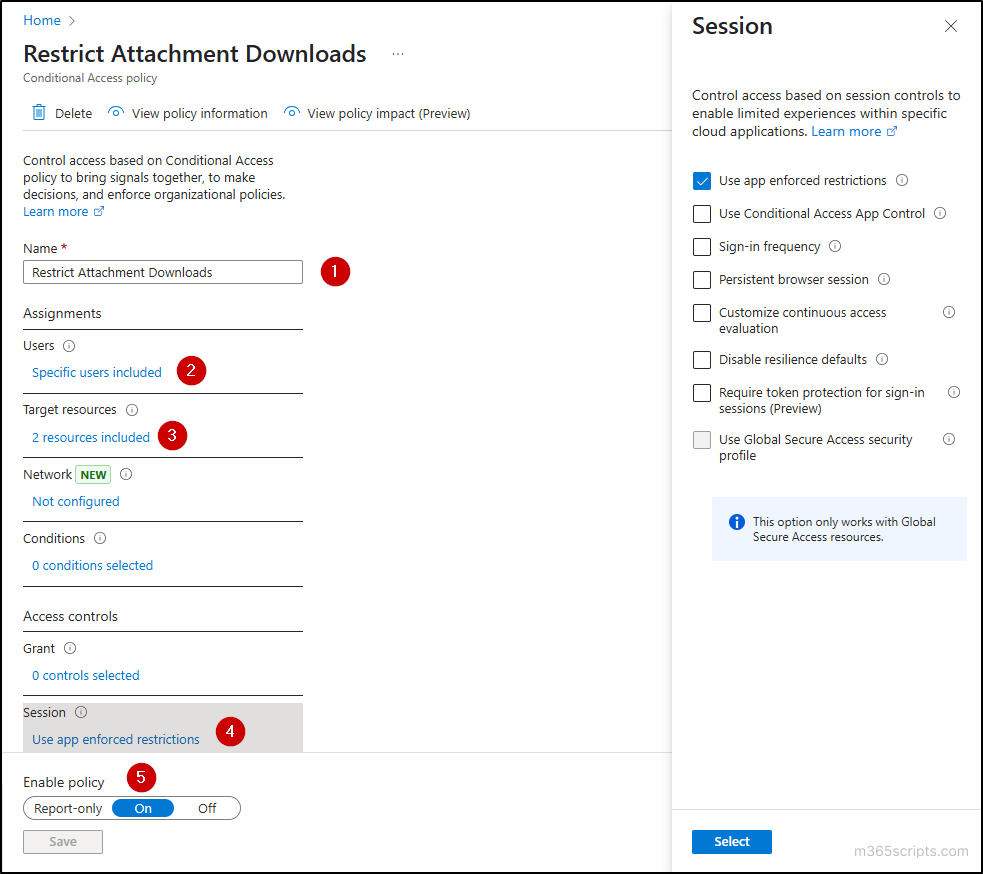Click the info icon beside Network
Viewport: 983px width, 874px height.
tap(125, 474)
